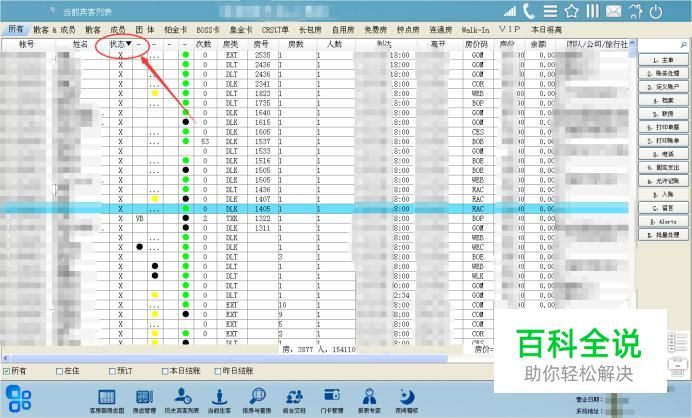Viewport: 692px width, 418px height.
Task: Select the row with room 2535
Action: point(314,55)
